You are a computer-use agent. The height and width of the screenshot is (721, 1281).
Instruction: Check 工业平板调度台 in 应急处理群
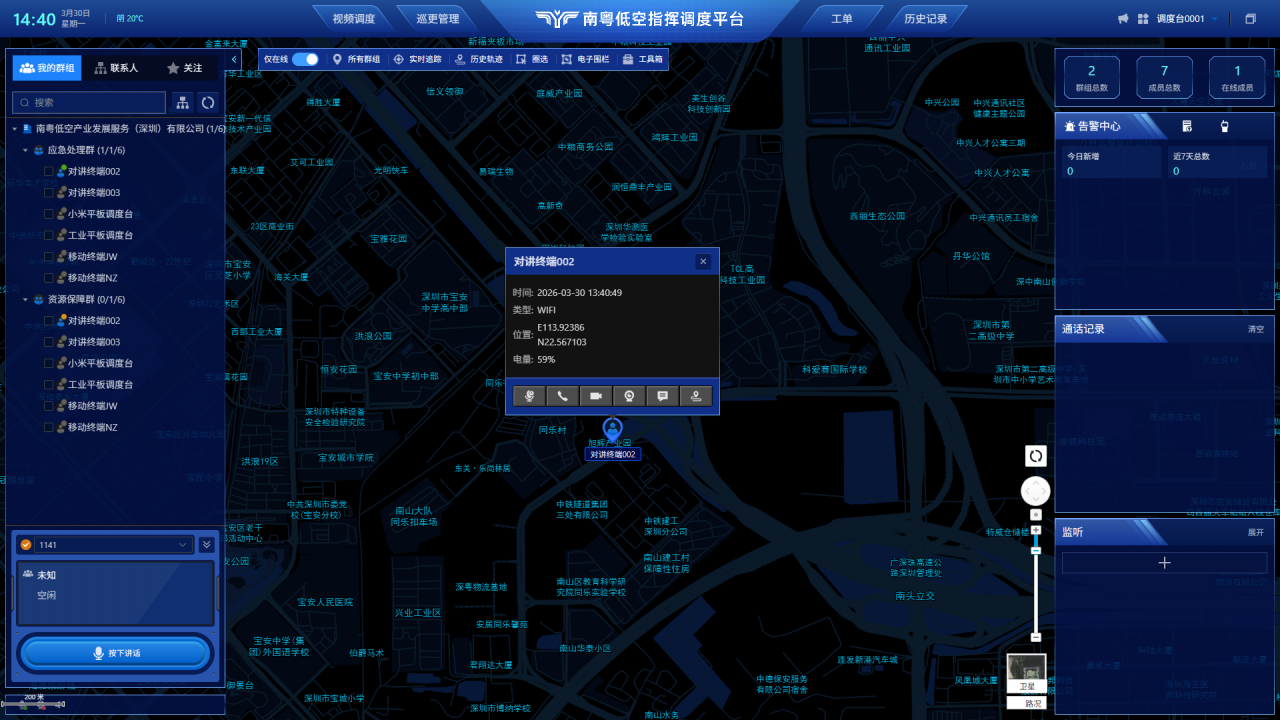tap(48, 235)
